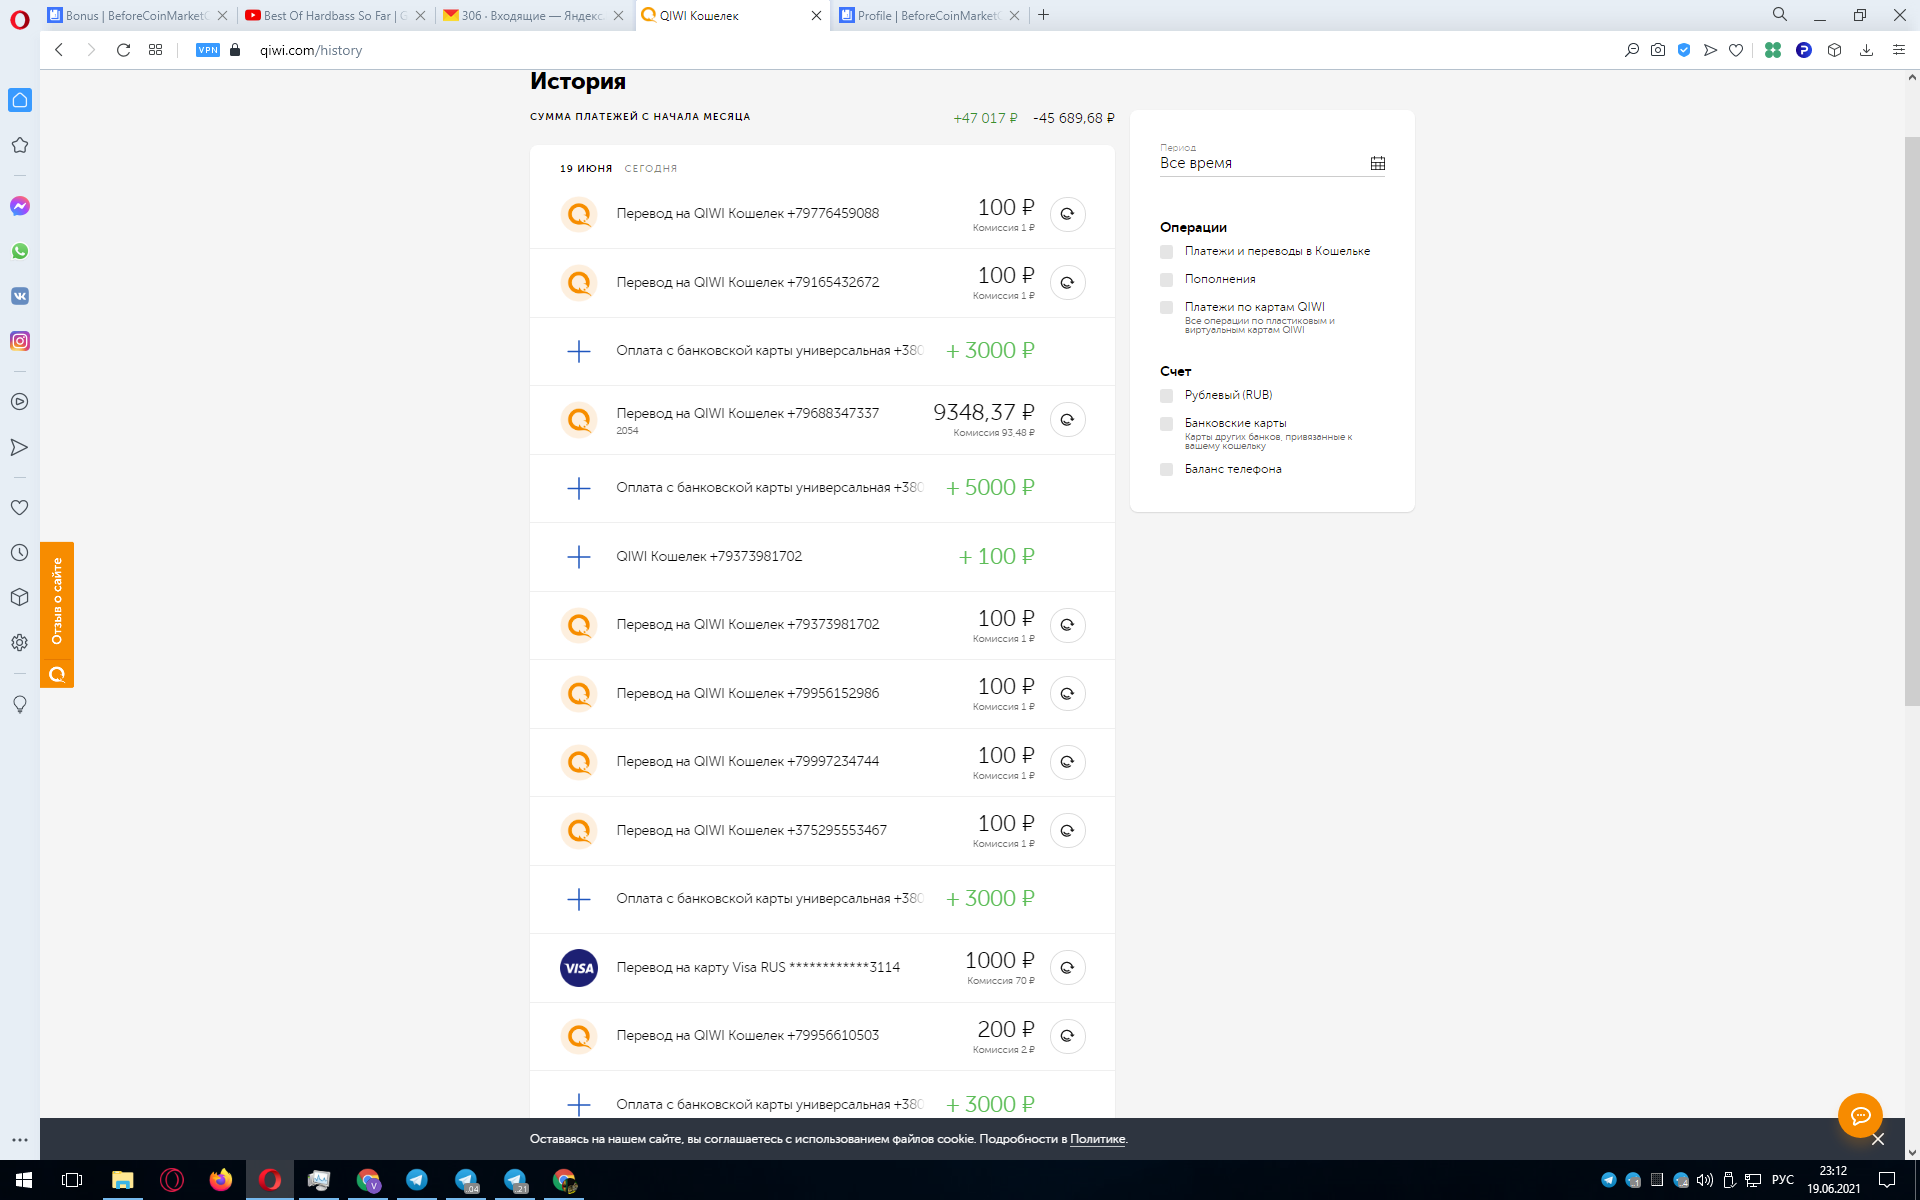Open the taskbar clock showing 23:12
This screenshot has width=1920, height=1200.
point(1833,1180)
